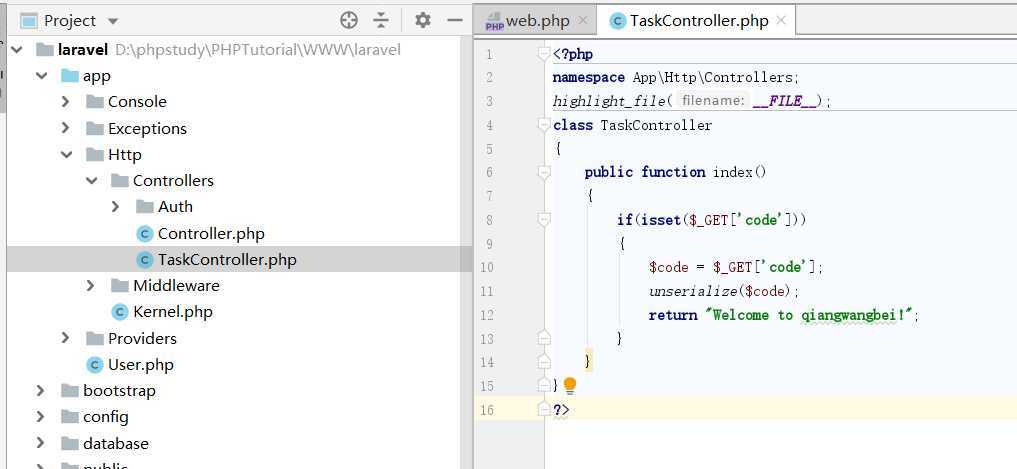
Task: Click the Console folder icon
Action: (95, 102)
